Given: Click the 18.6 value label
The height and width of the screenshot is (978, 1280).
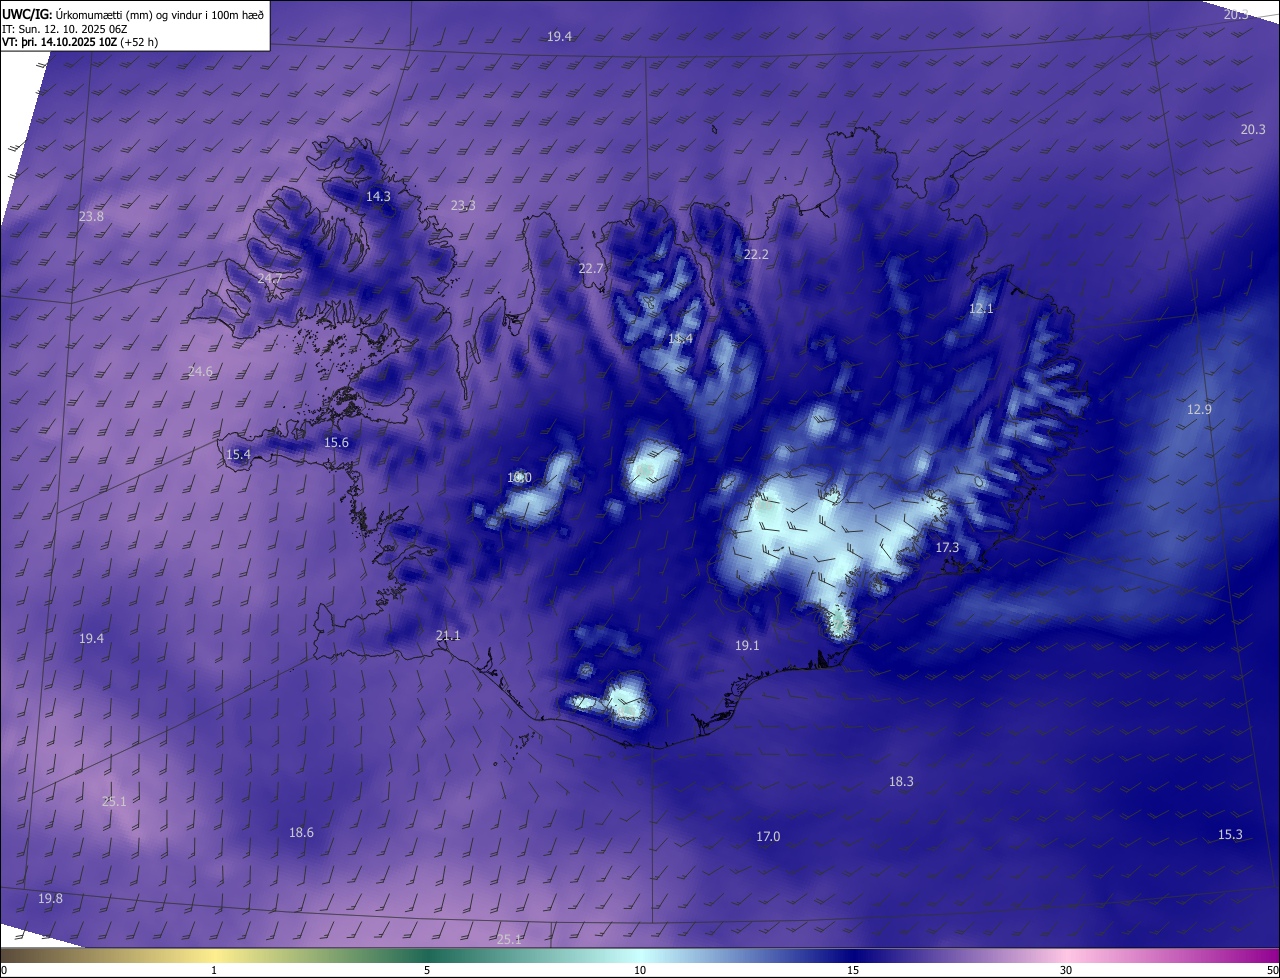Looking at the screenshot, I should [301, 833].
